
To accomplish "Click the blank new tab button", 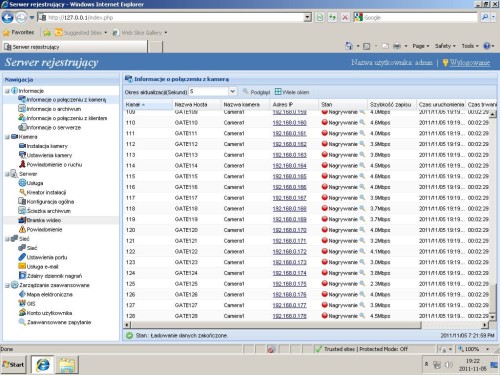I will click(155, 47).
